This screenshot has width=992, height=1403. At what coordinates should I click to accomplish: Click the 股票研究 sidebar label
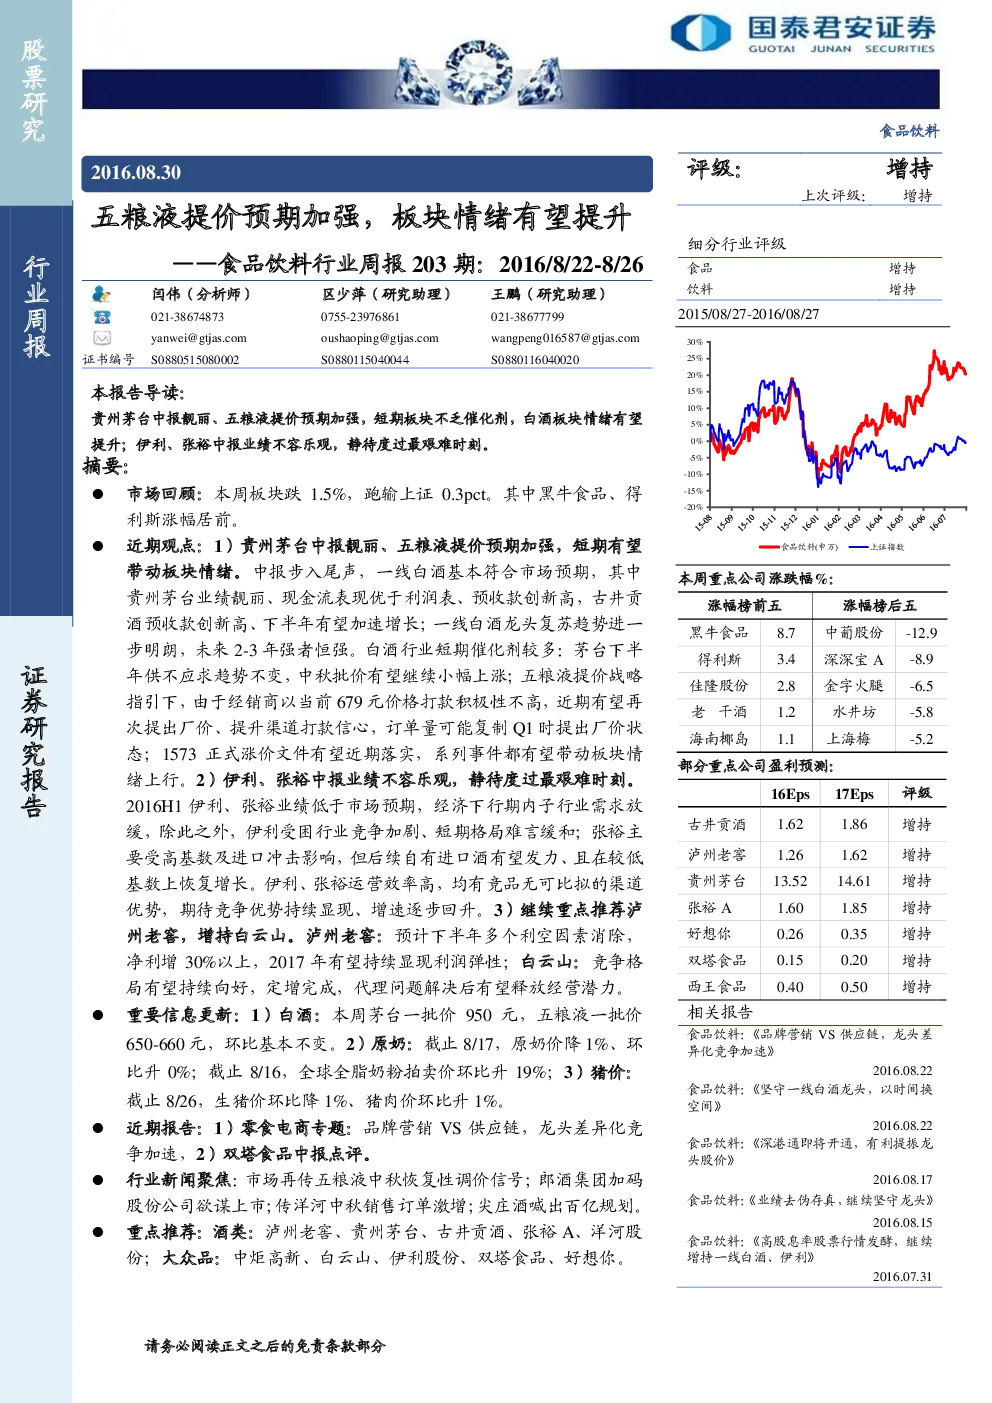[34, 90]
